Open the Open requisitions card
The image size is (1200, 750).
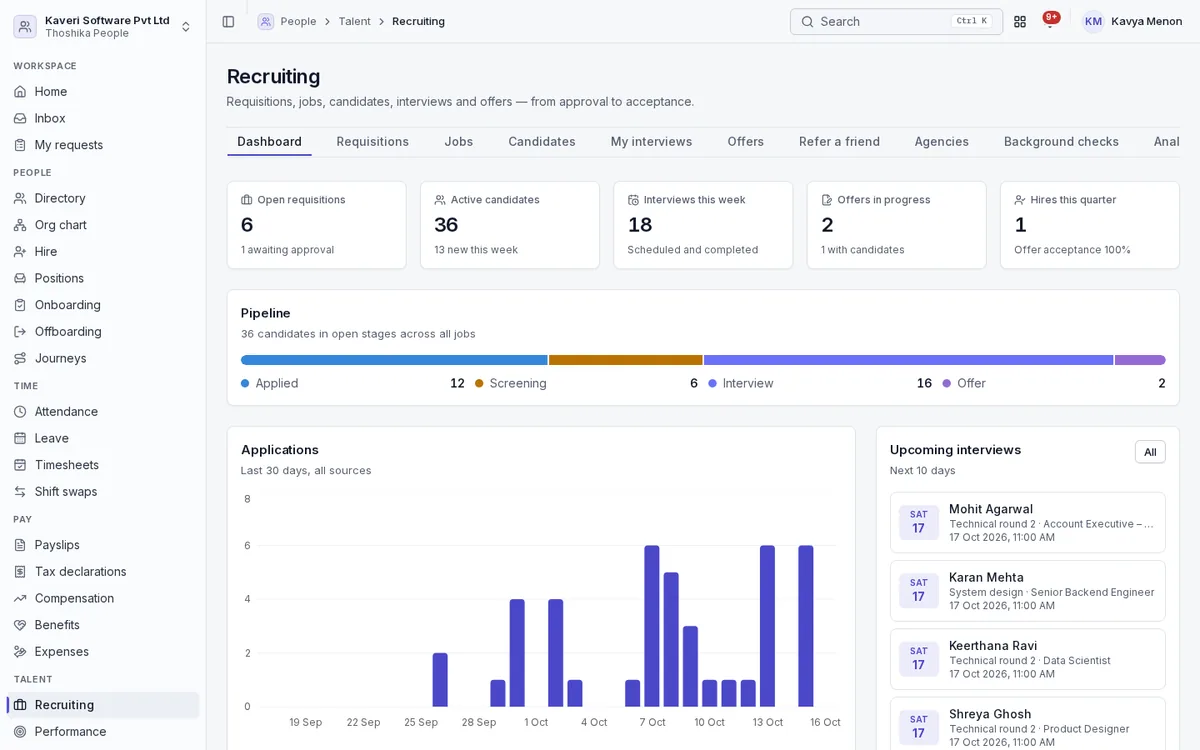(x=317, y=225)
